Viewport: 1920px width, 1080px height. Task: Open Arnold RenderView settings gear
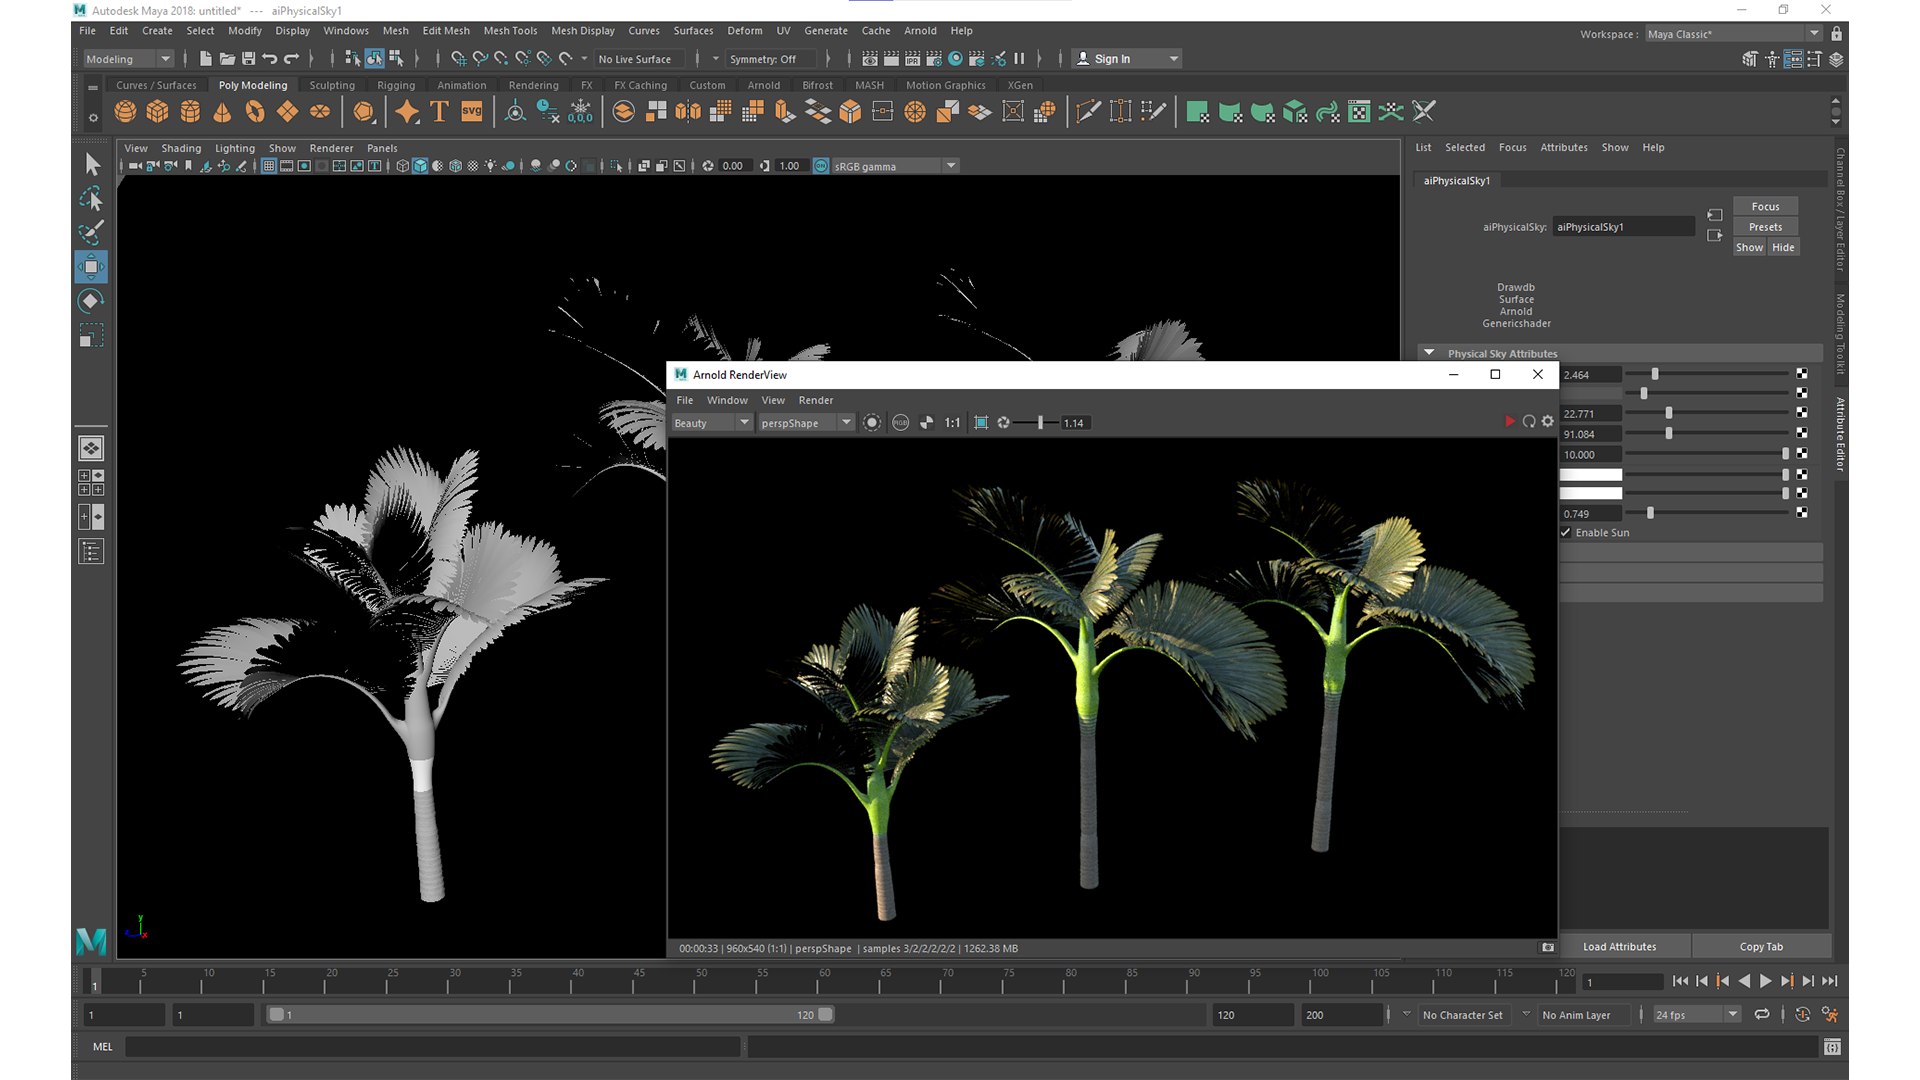1548,422
